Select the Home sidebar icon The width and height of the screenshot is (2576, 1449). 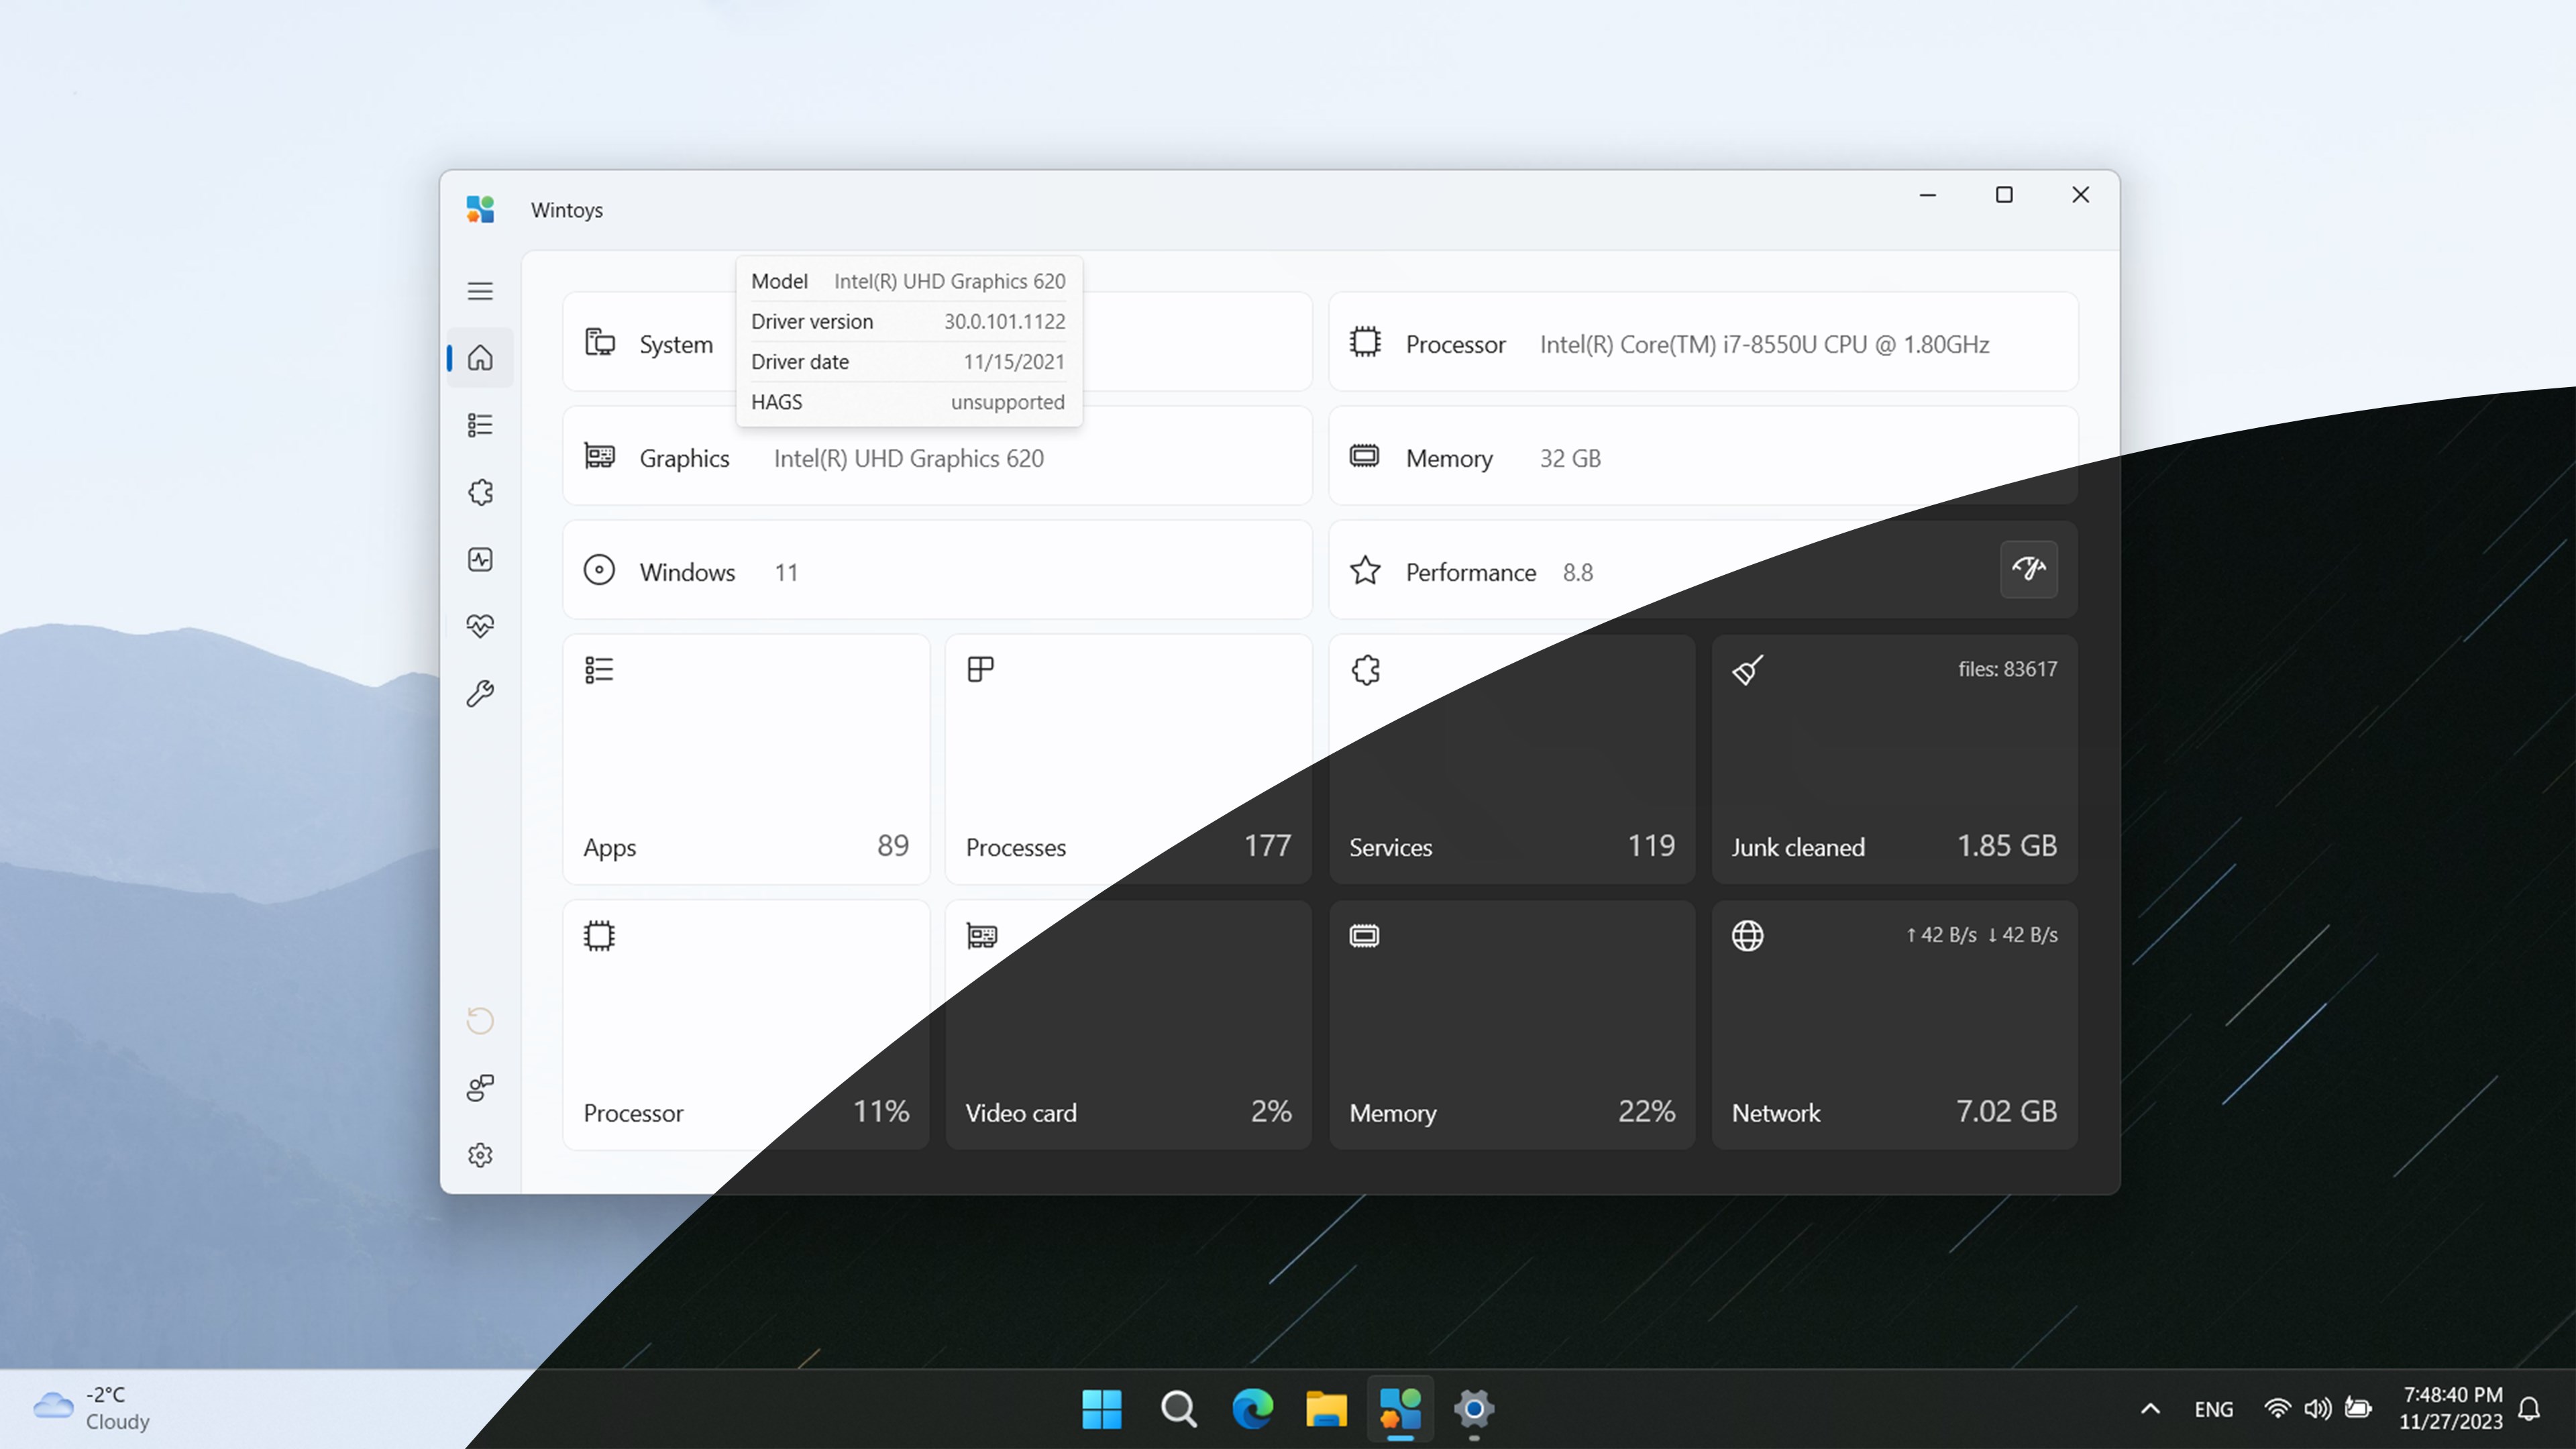point(480,357)
